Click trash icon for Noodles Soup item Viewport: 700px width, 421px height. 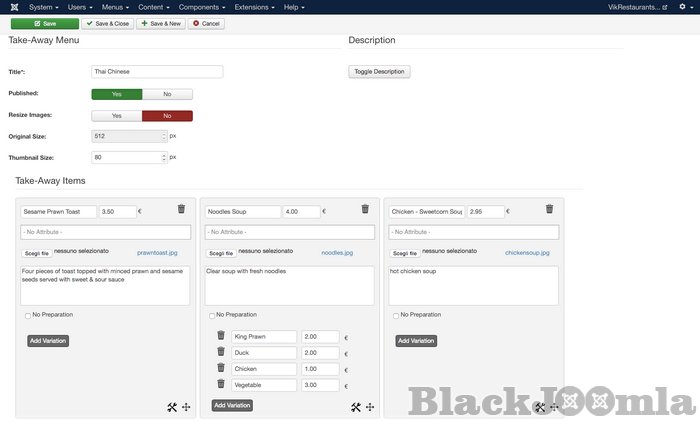(x=365, y=209)
